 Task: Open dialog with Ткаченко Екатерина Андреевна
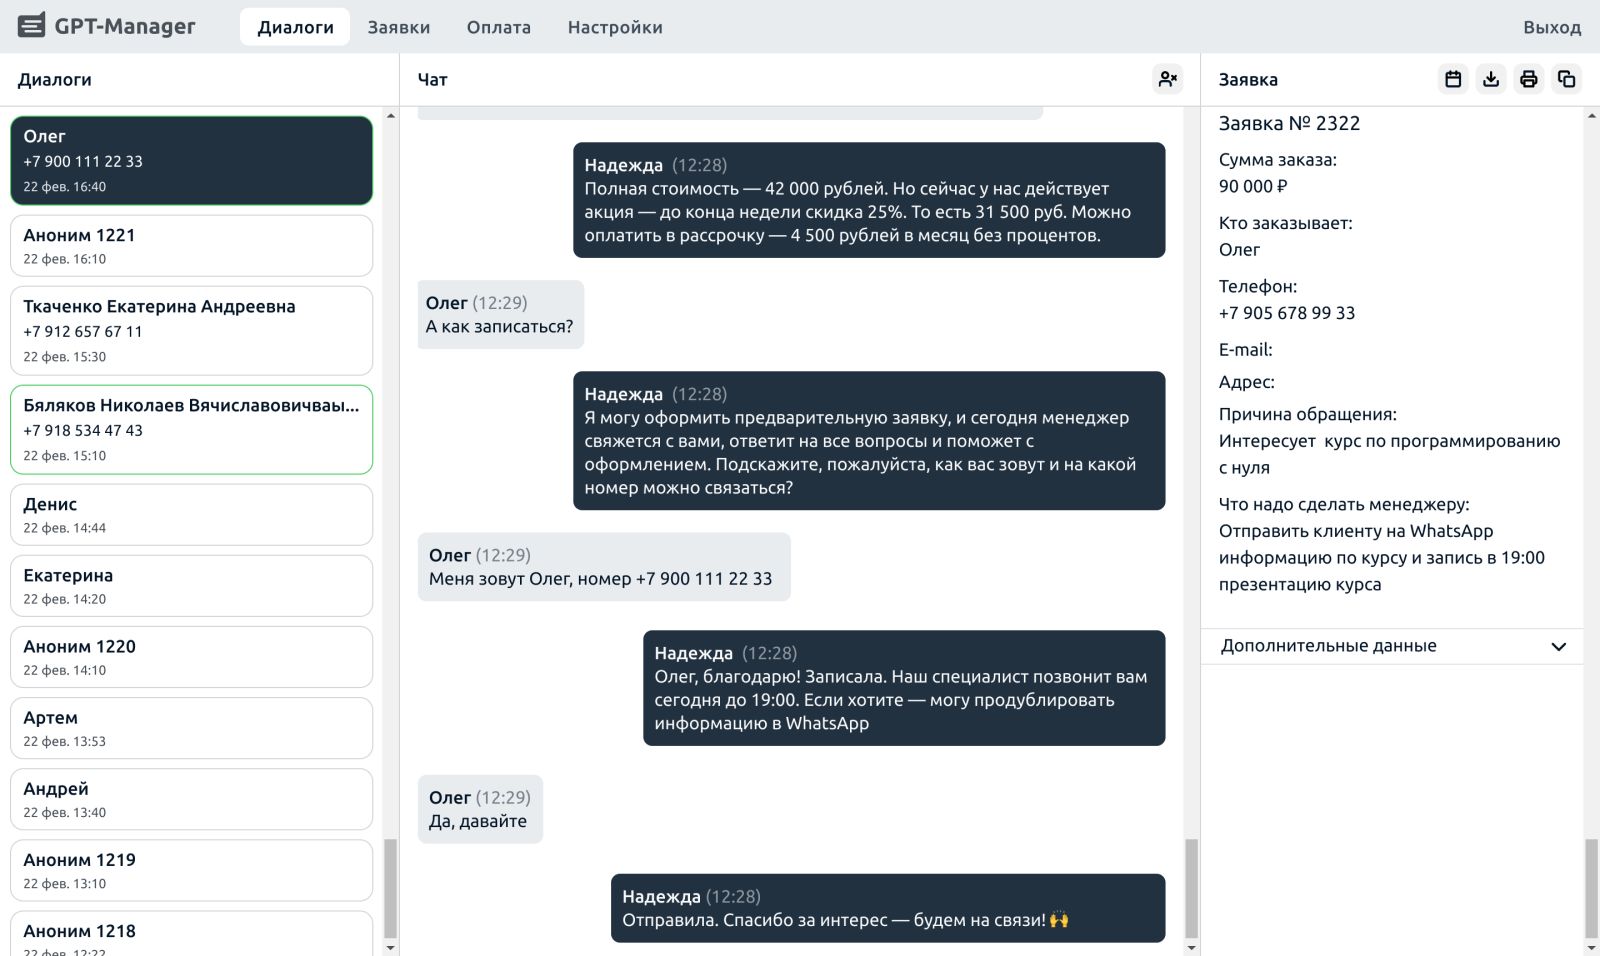pos(191,330)
